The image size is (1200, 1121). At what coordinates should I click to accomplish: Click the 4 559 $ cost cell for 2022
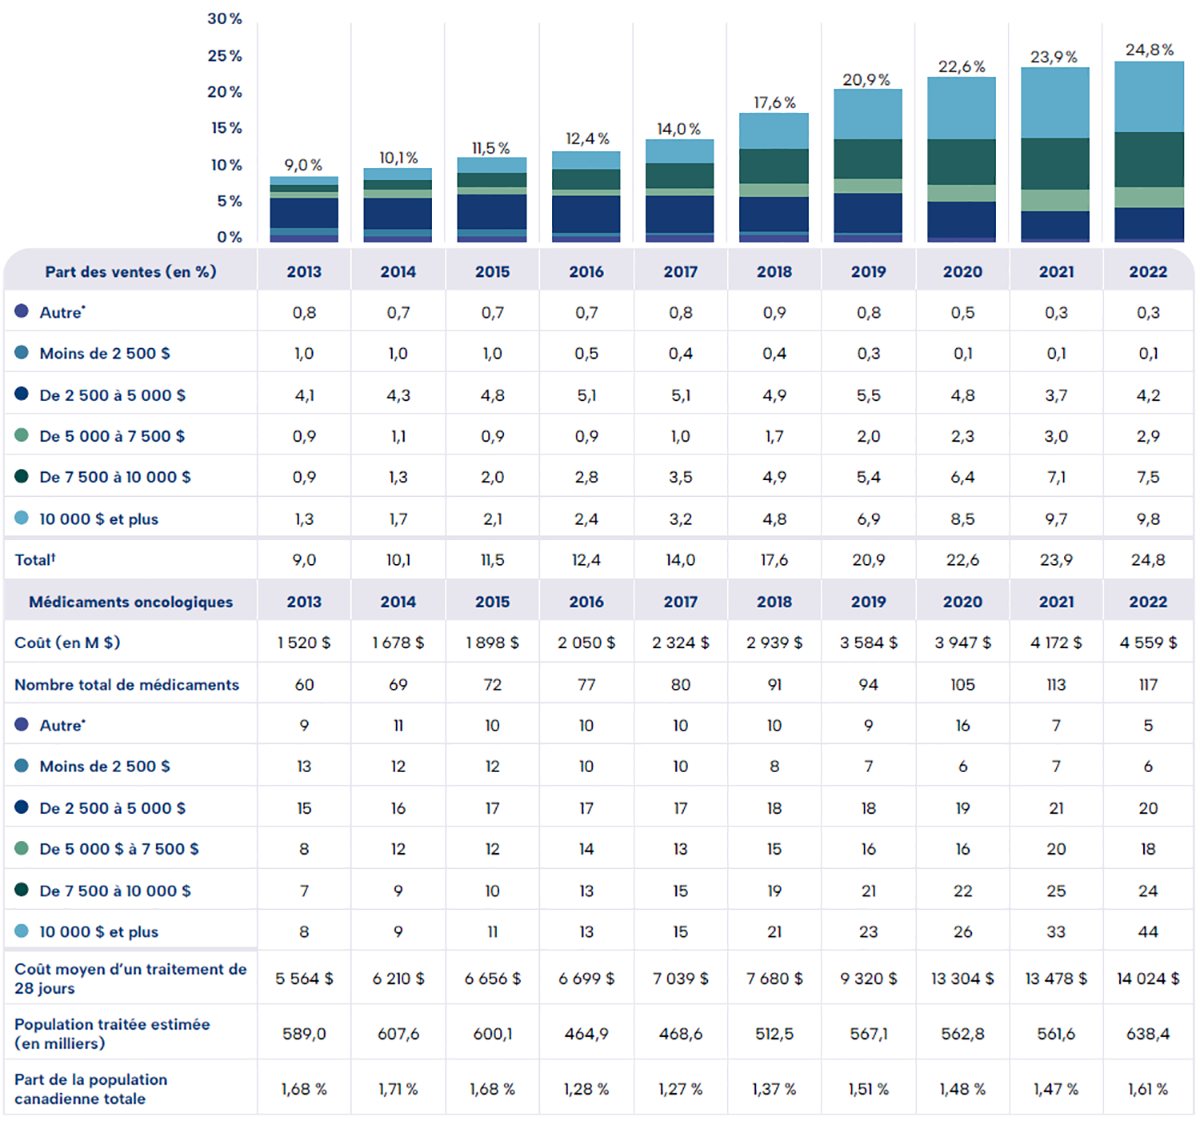(1148, 643)
